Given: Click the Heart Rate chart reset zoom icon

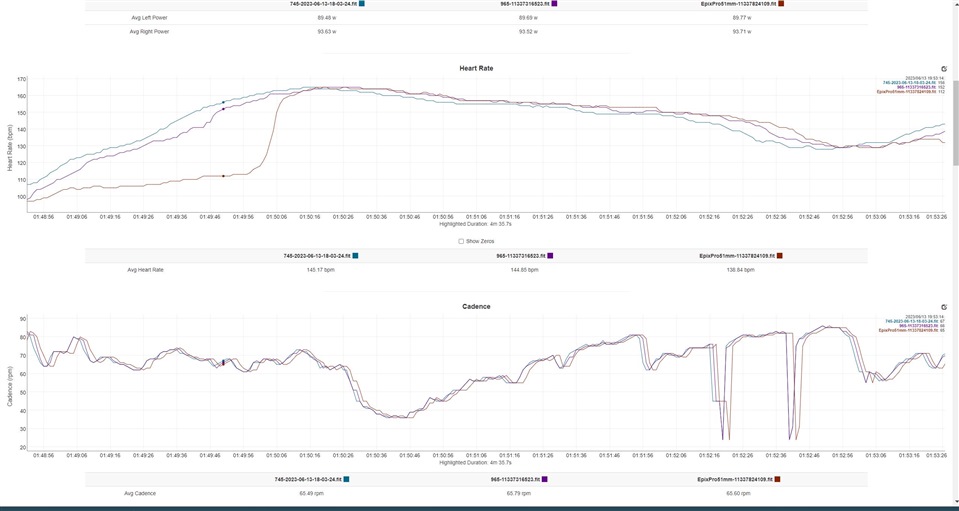Looking at the screenshot, I should point(943,69).
